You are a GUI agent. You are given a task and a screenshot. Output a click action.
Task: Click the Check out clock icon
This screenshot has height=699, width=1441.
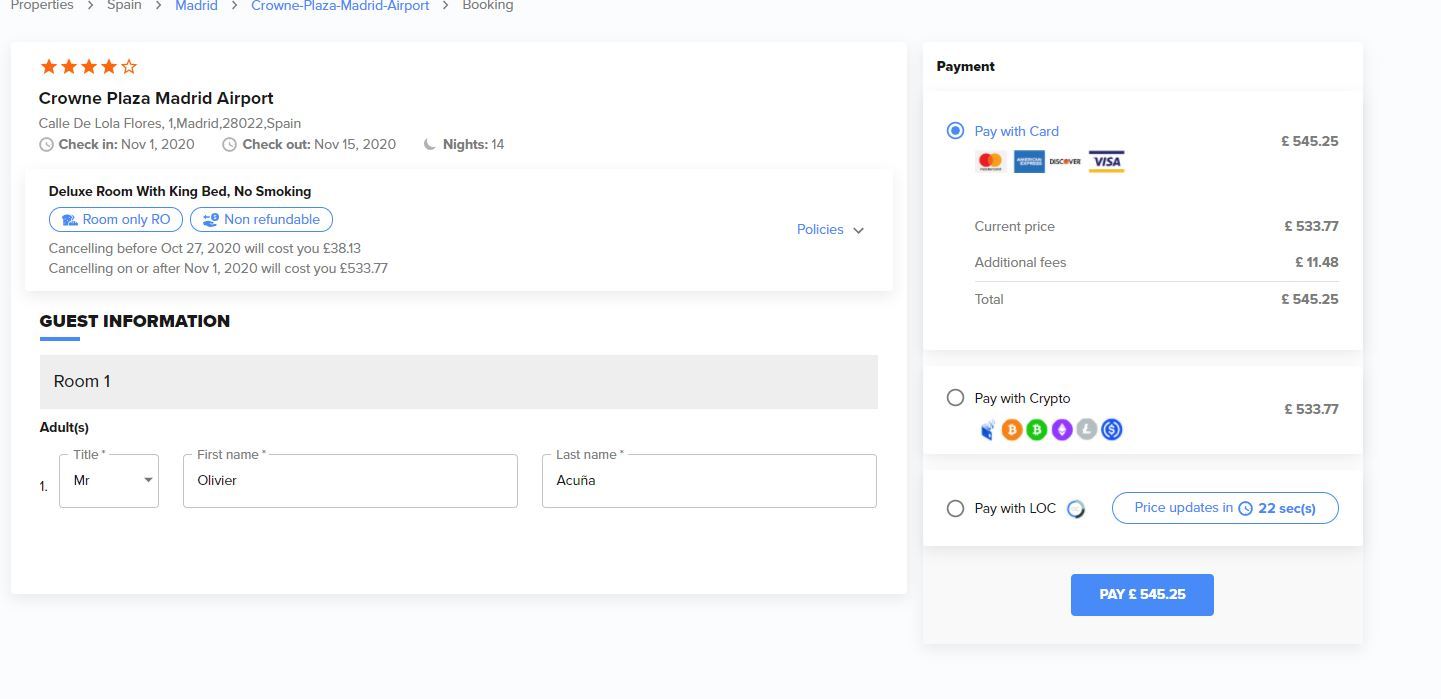click(x=230, y=145)
